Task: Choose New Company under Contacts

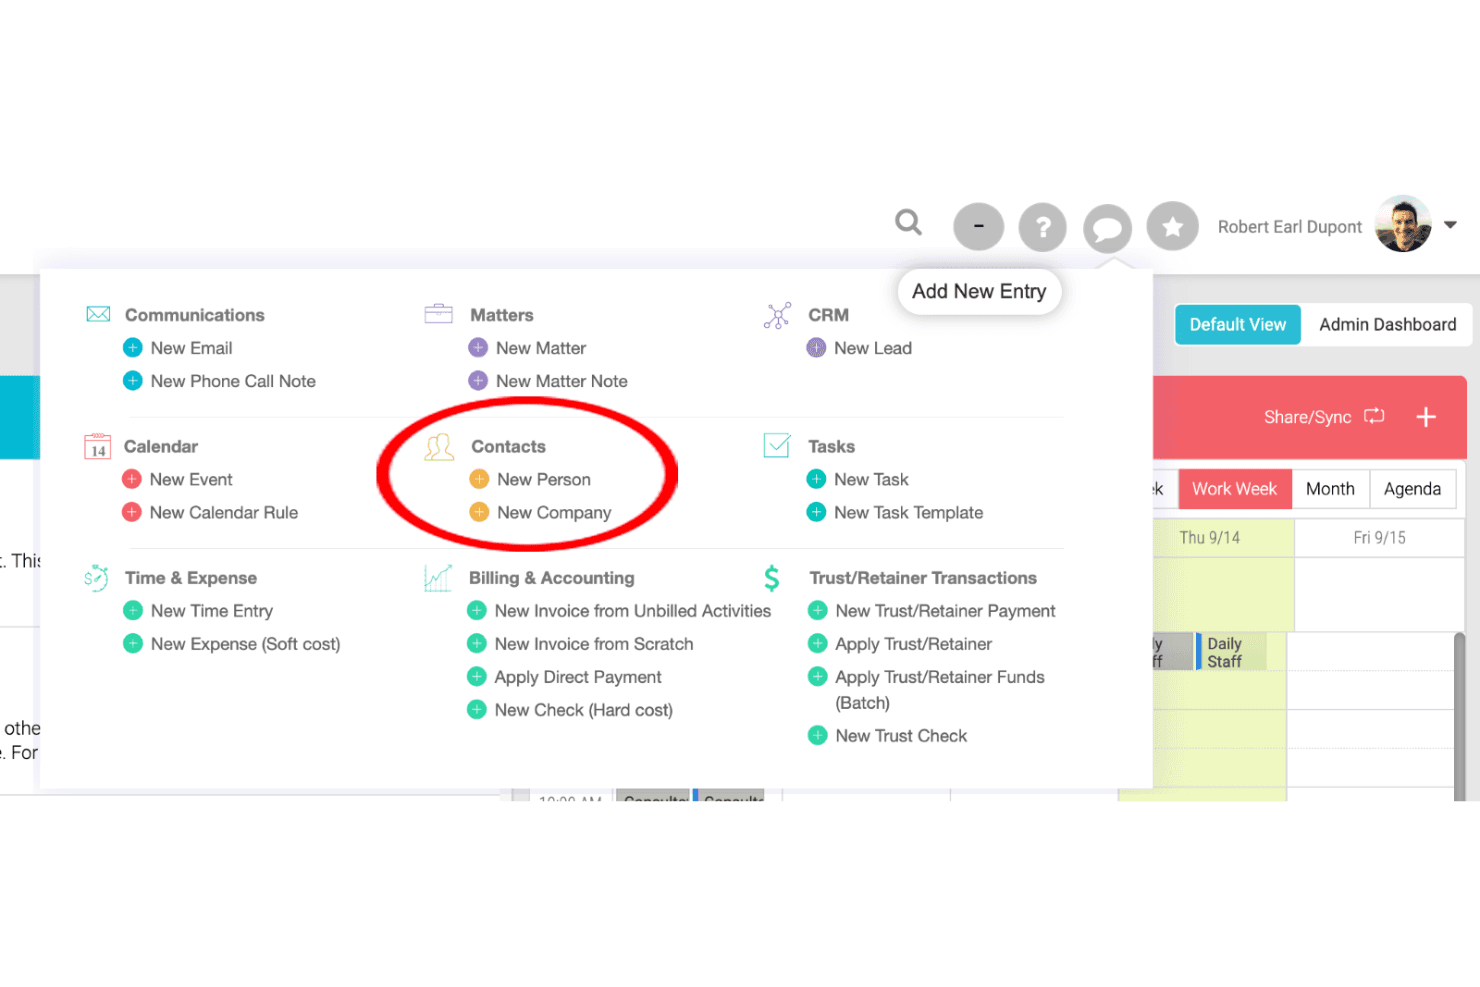Action: click(x=554, y=512)
